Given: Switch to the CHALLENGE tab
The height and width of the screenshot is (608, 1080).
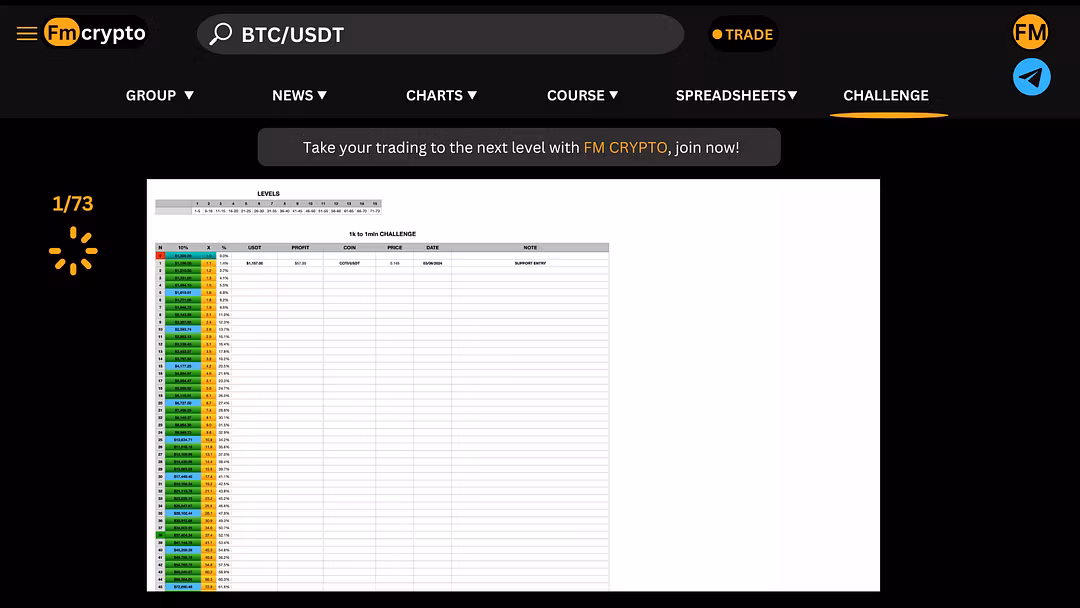Looking at the screenshot, I should (886, 95).
